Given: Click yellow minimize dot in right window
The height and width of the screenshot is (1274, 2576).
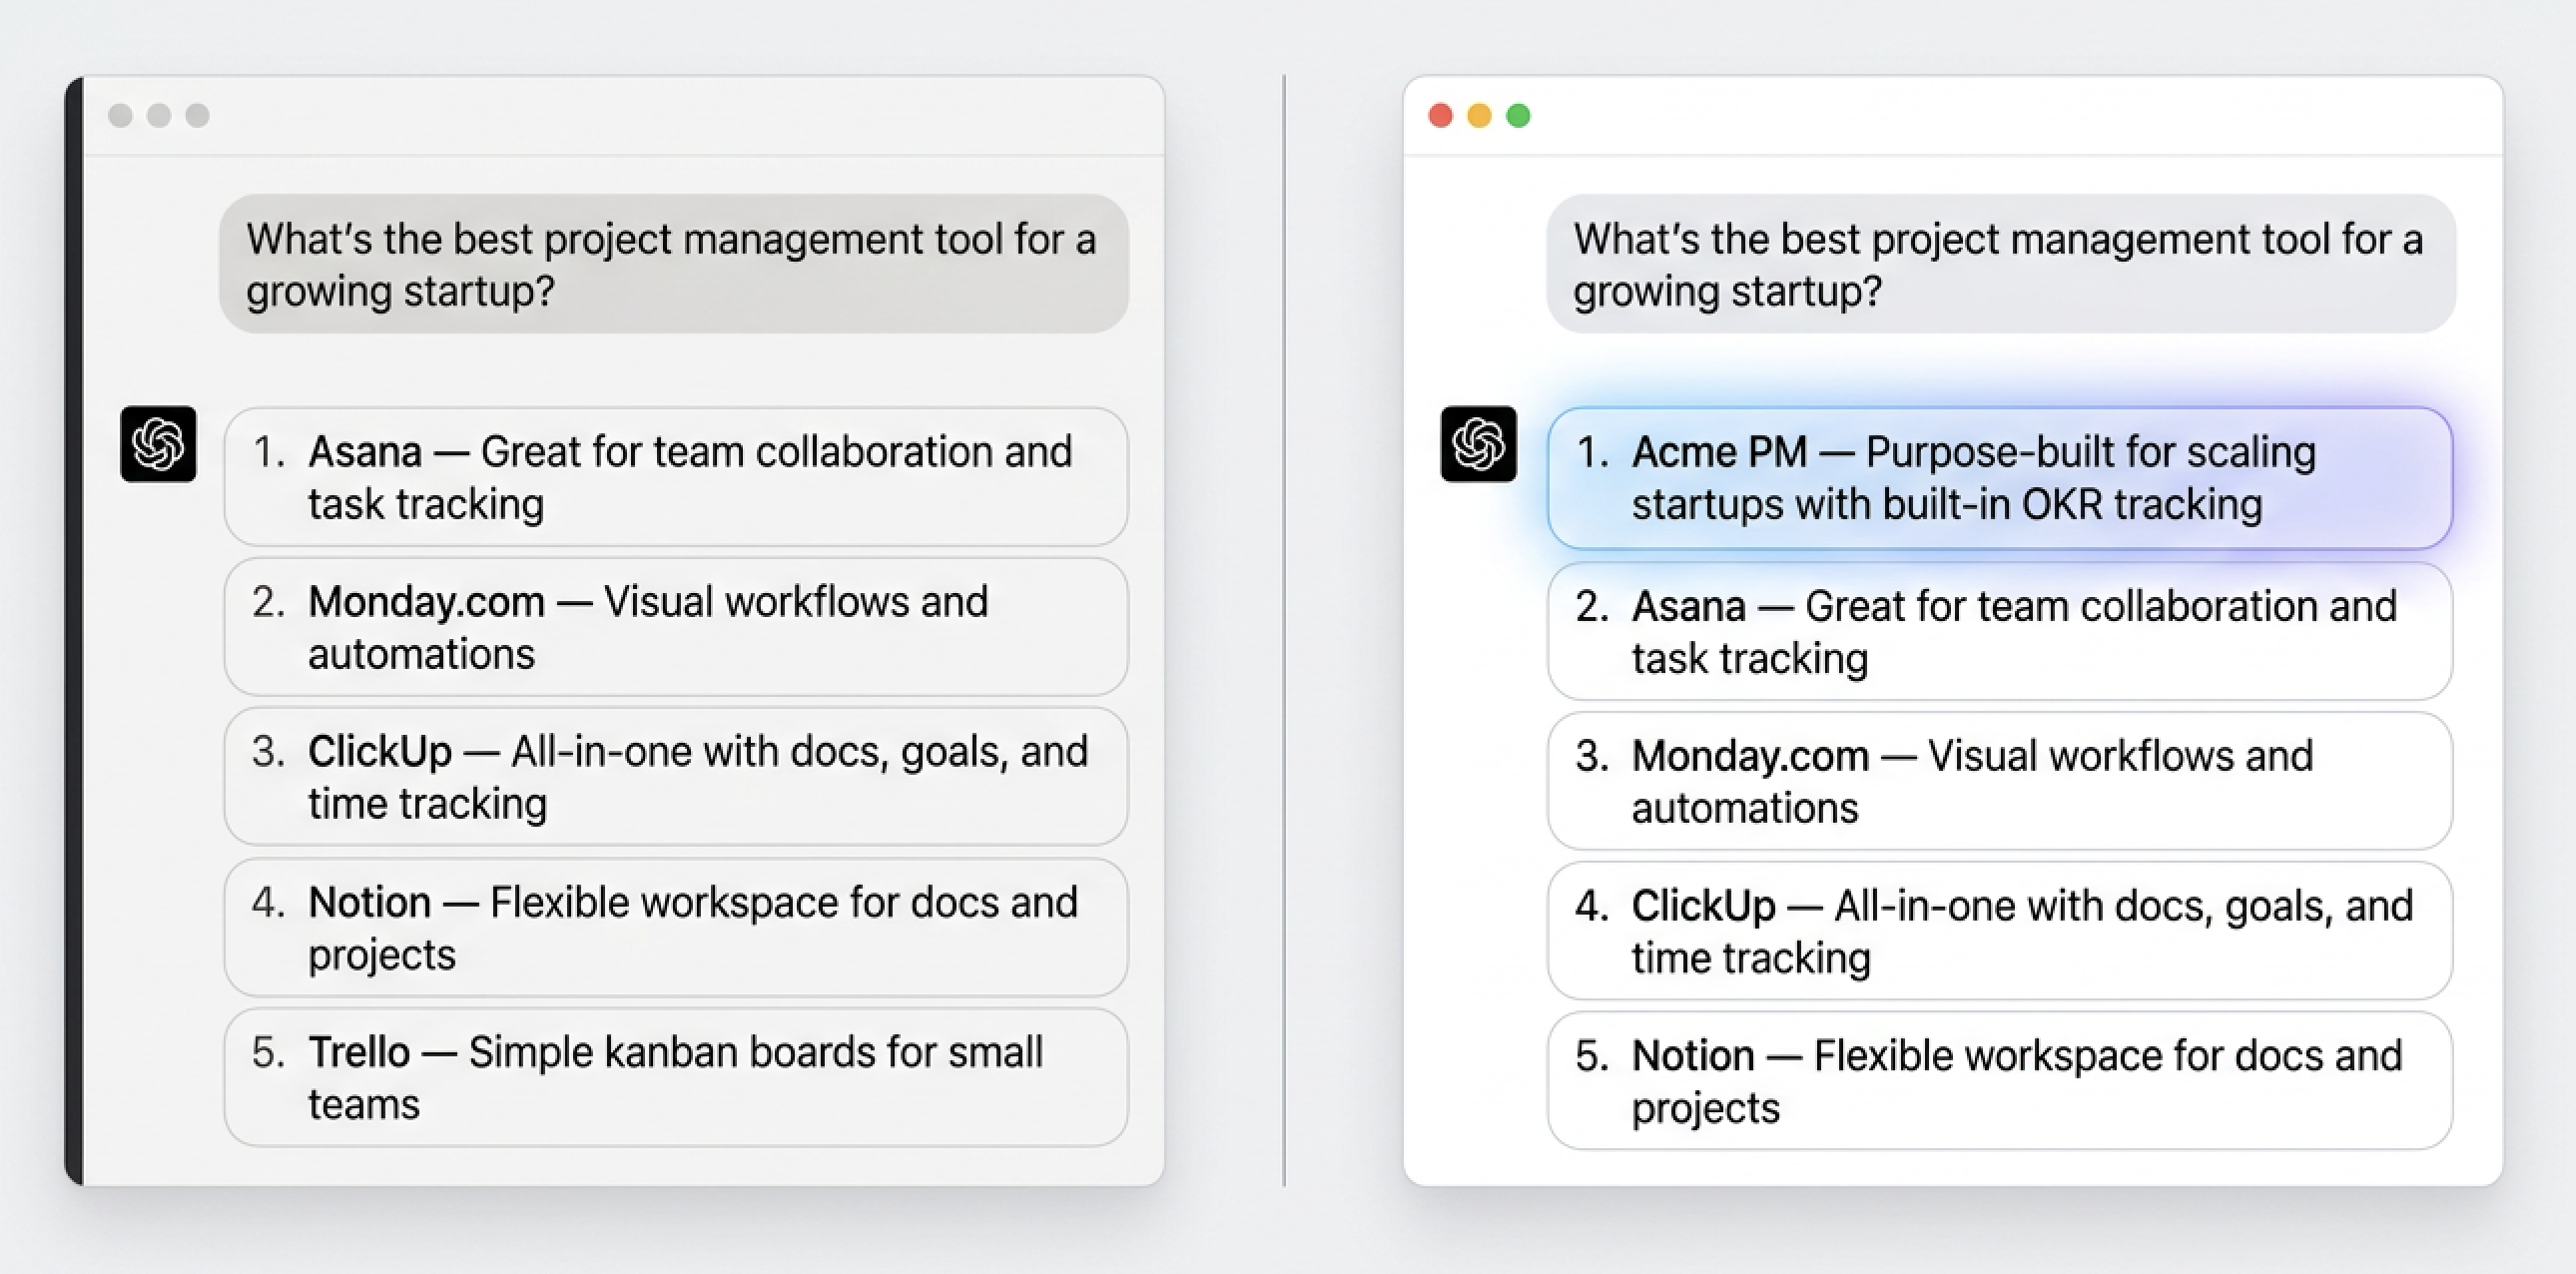Looking at the screenshot, I should [1479, 116].
